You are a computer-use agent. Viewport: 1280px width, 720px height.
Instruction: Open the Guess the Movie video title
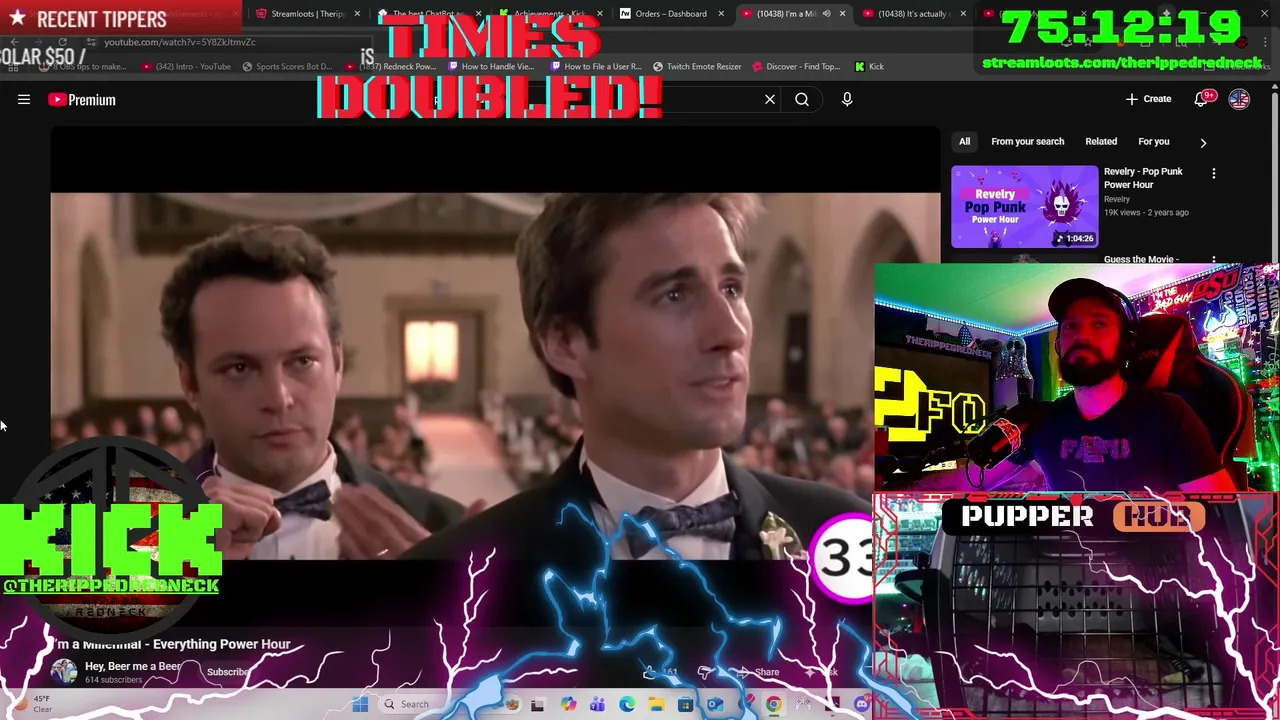1141,260
